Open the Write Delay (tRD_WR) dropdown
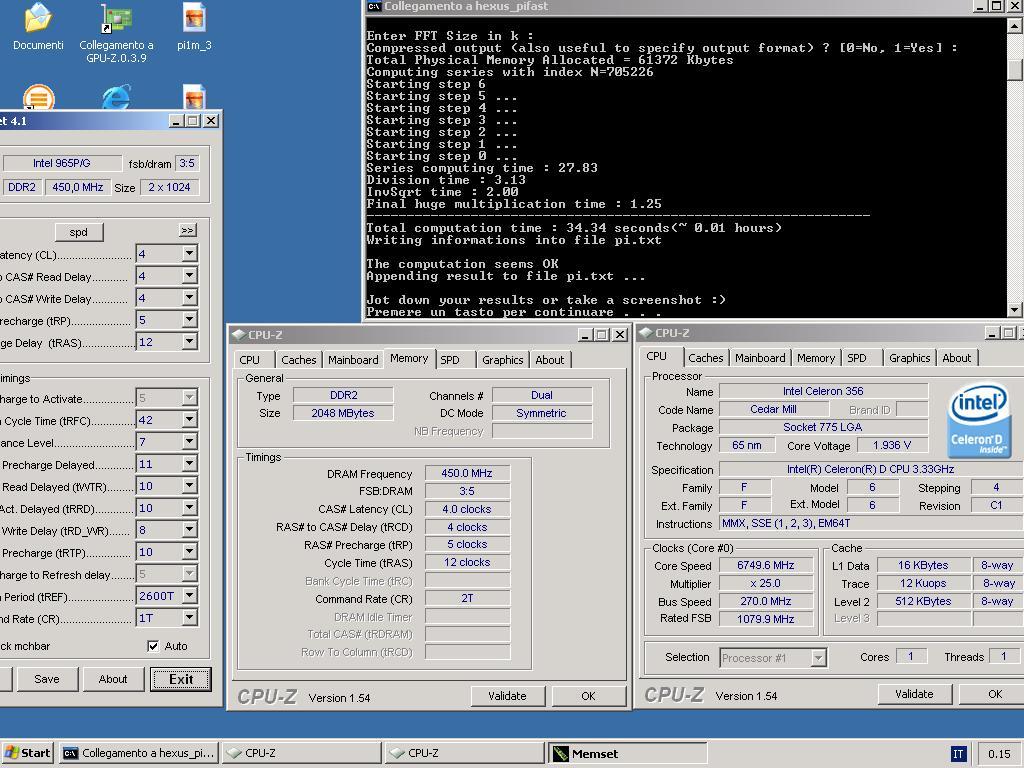The height and width of the screenshot is (768, 1024). [x=189, y=530]
